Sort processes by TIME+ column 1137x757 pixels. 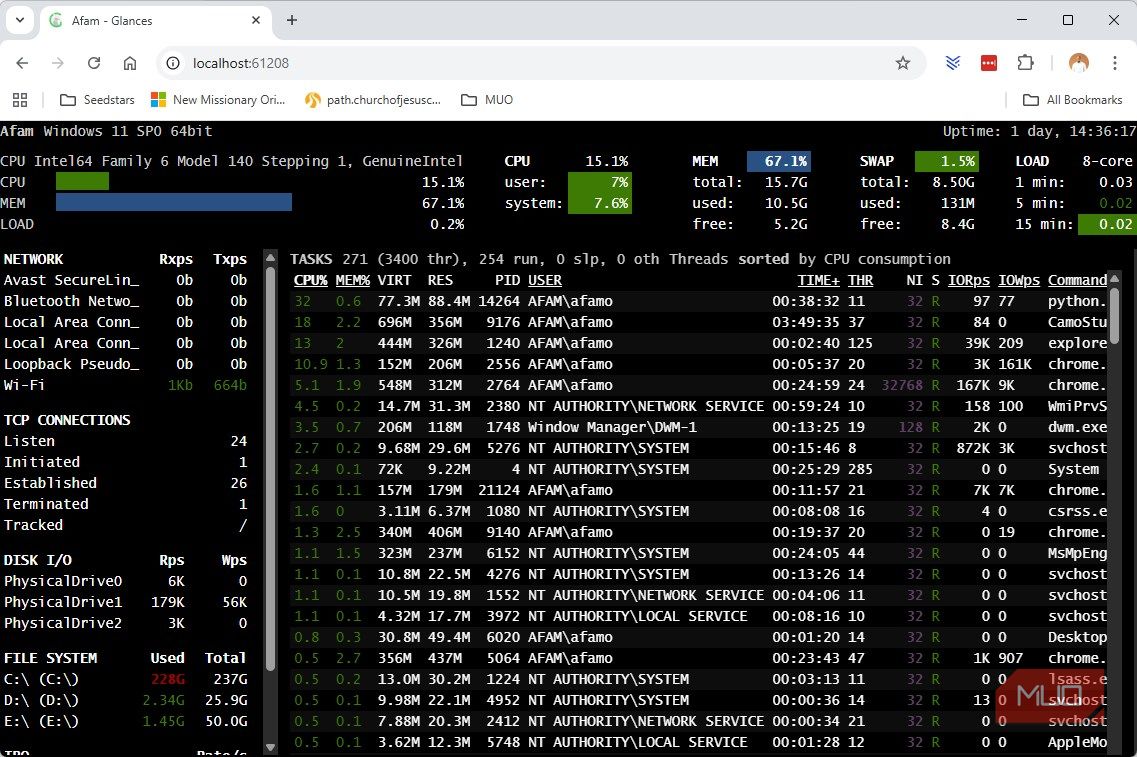818,280
